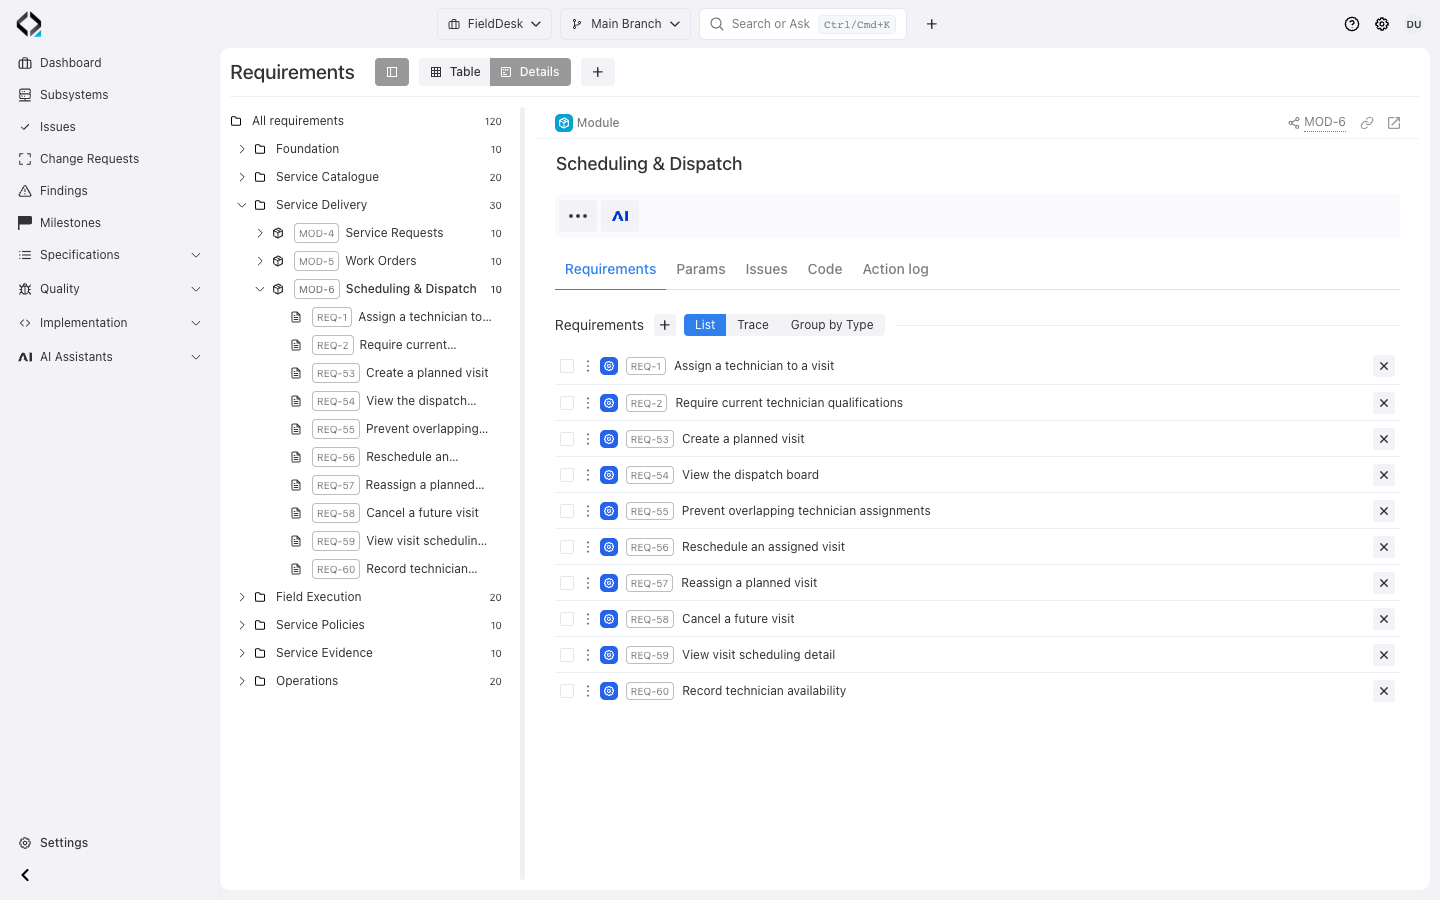Open the help icon in top bar
Viewport: 1440px width, 900px height.
tap(1352, 24)
